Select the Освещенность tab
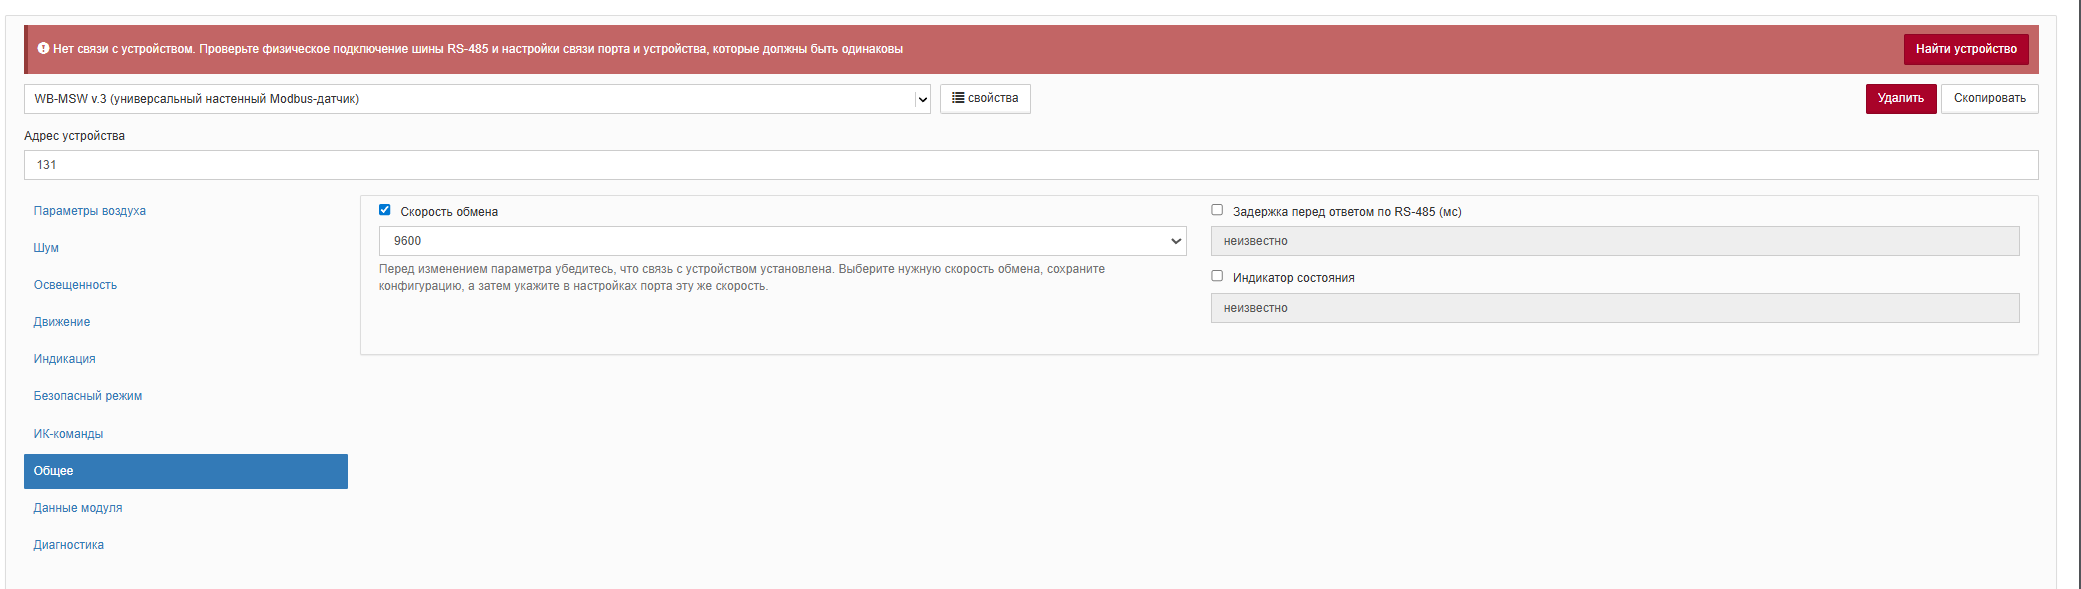 coord(75,285)
